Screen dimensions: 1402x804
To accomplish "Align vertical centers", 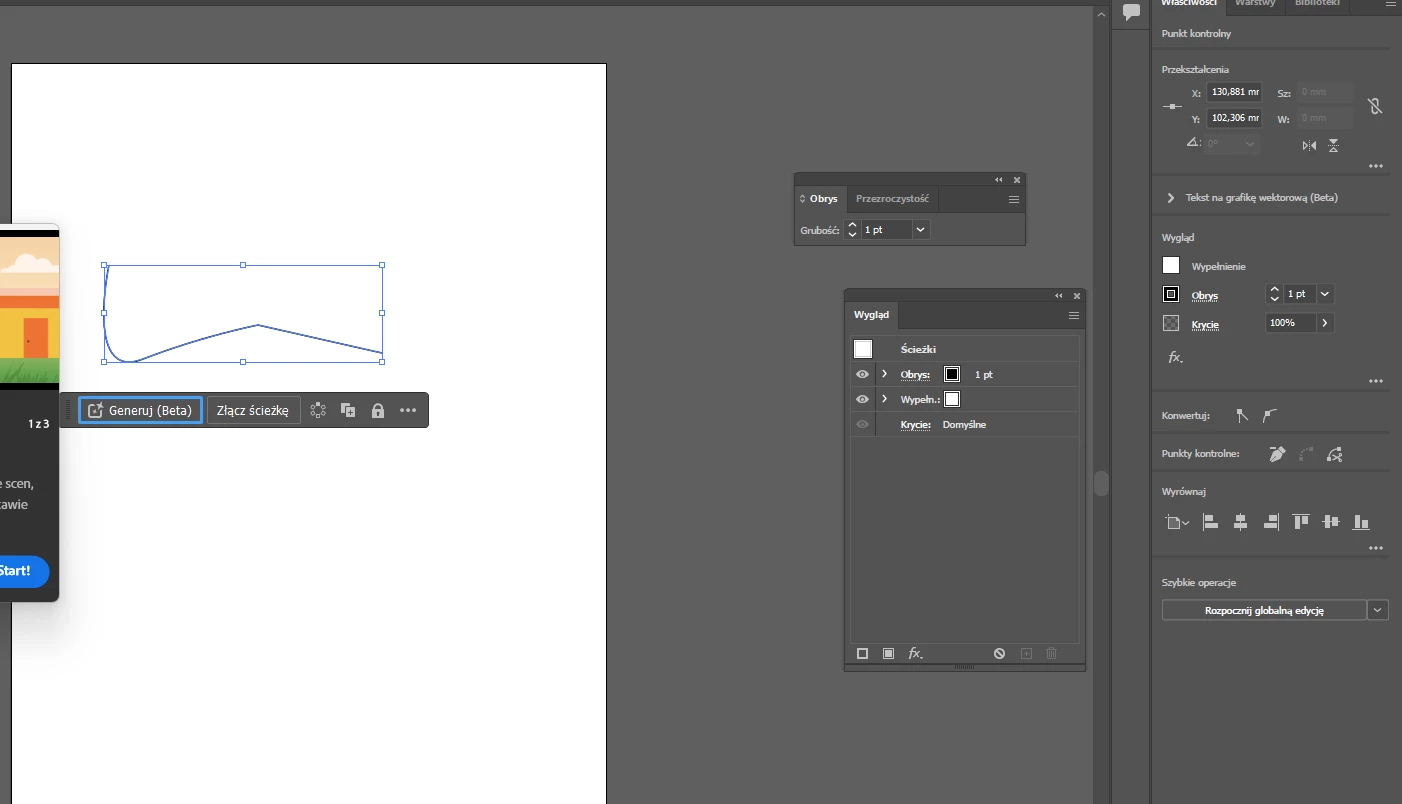I will [x=1330, y=522].
